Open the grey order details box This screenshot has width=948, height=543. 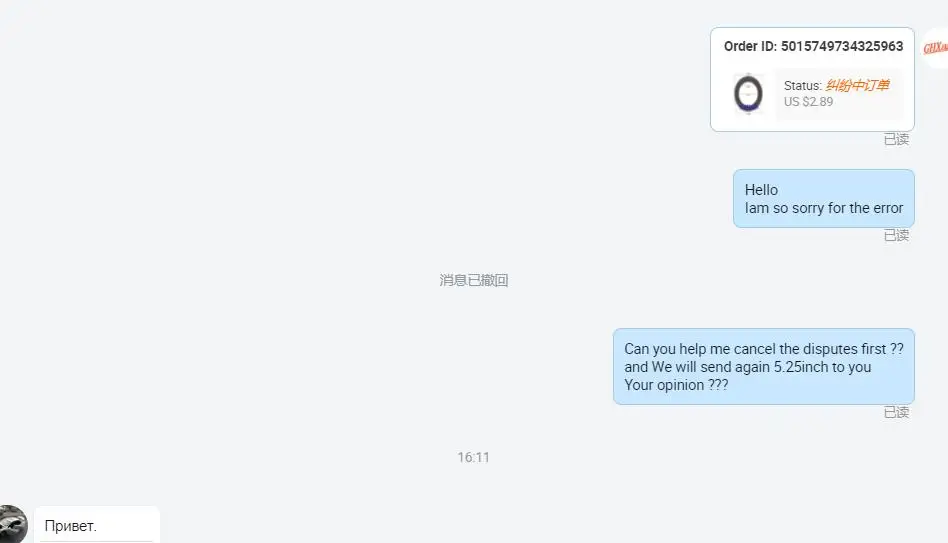840,94
